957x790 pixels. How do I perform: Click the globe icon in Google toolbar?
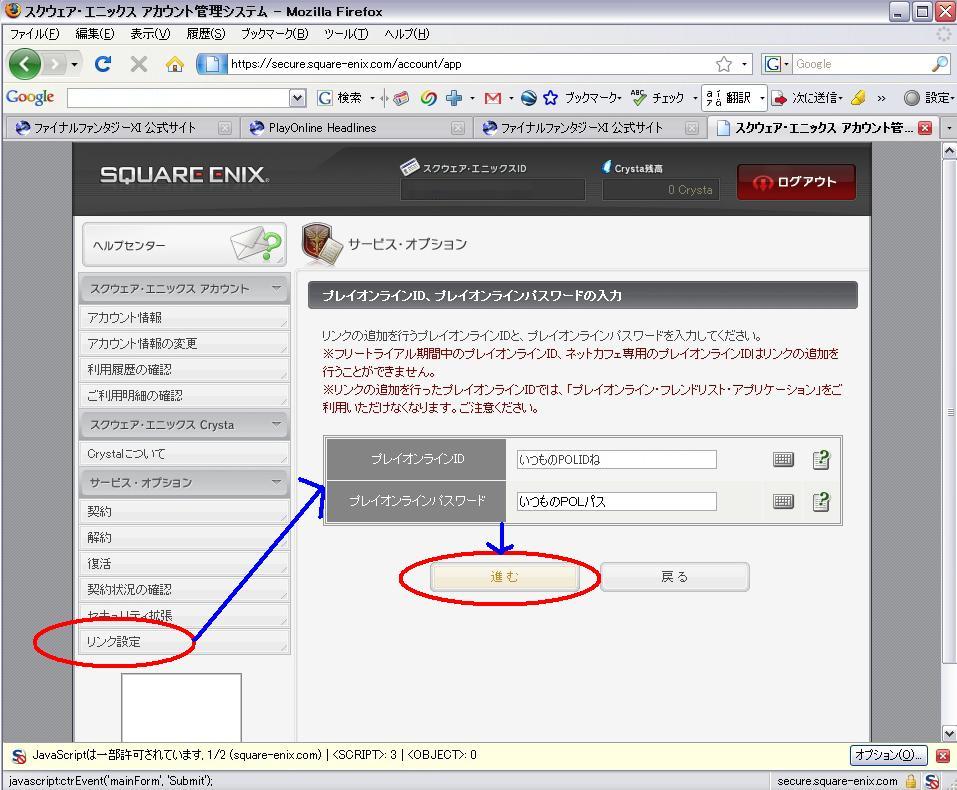point(529,98)
